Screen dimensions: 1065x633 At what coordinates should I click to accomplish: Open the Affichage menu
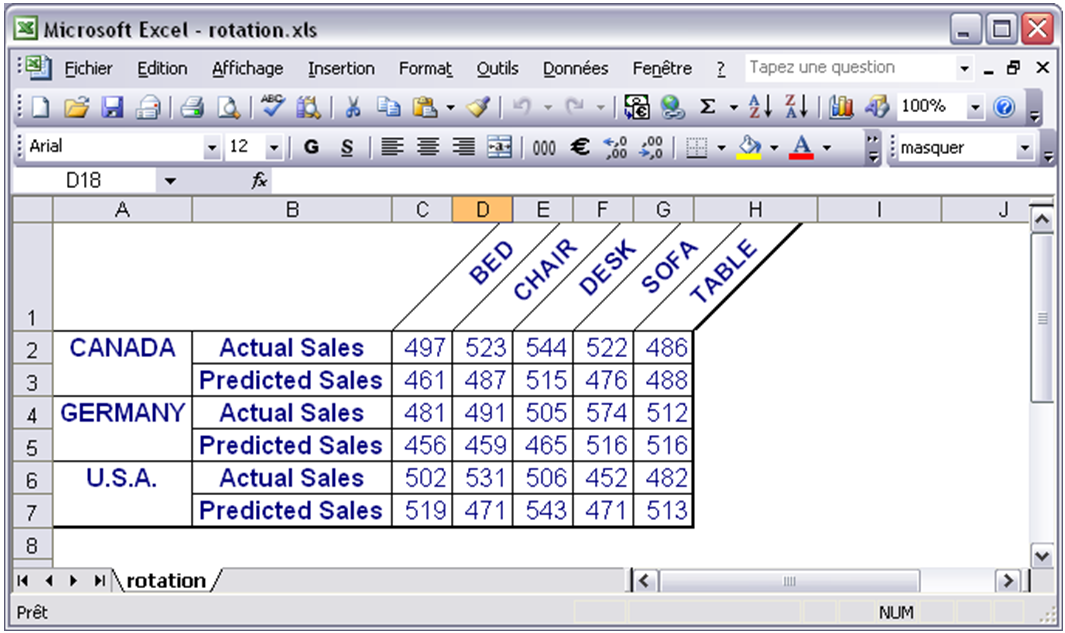[x=247, y=69]
